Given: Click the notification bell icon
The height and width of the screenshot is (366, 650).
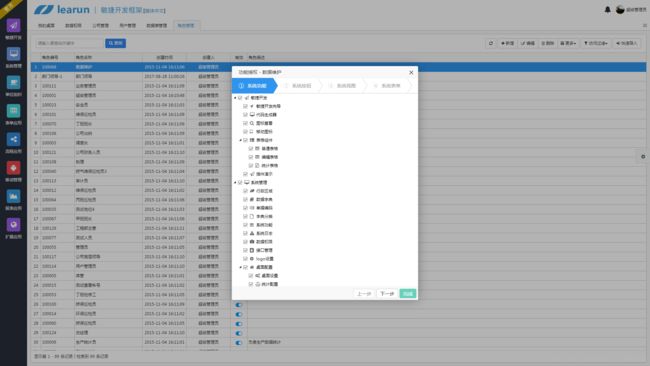Looking at the screenshot, I should click(x=607, y=10).
